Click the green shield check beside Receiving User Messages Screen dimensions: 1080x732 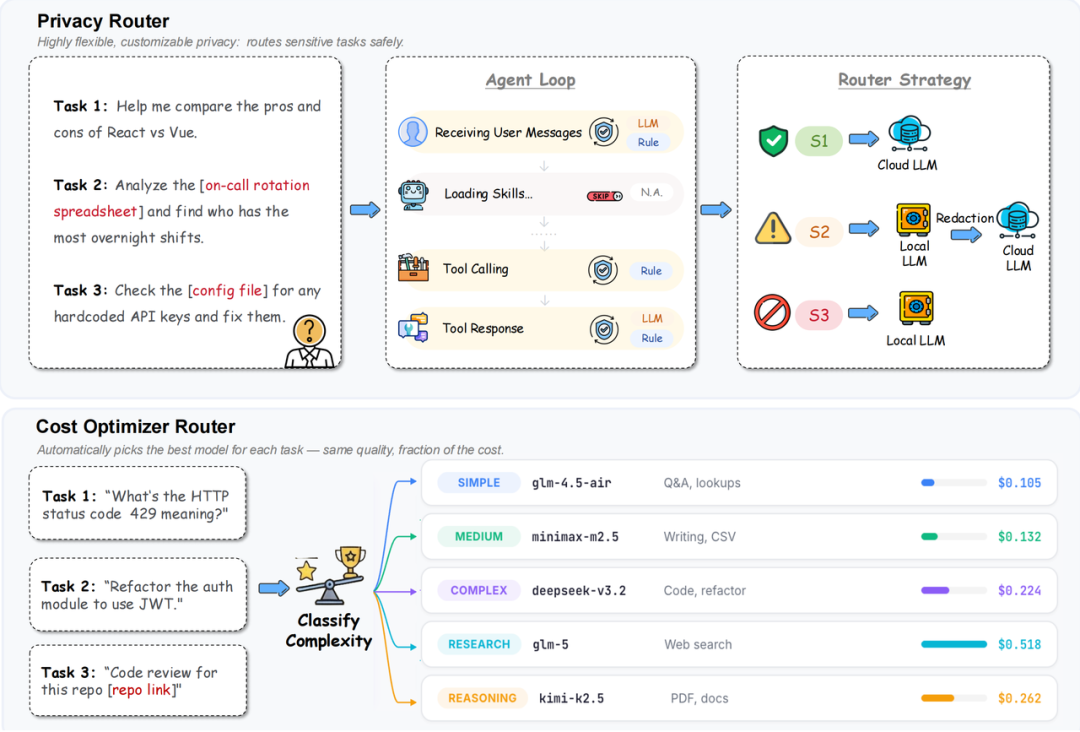click(x=604, y=132)
